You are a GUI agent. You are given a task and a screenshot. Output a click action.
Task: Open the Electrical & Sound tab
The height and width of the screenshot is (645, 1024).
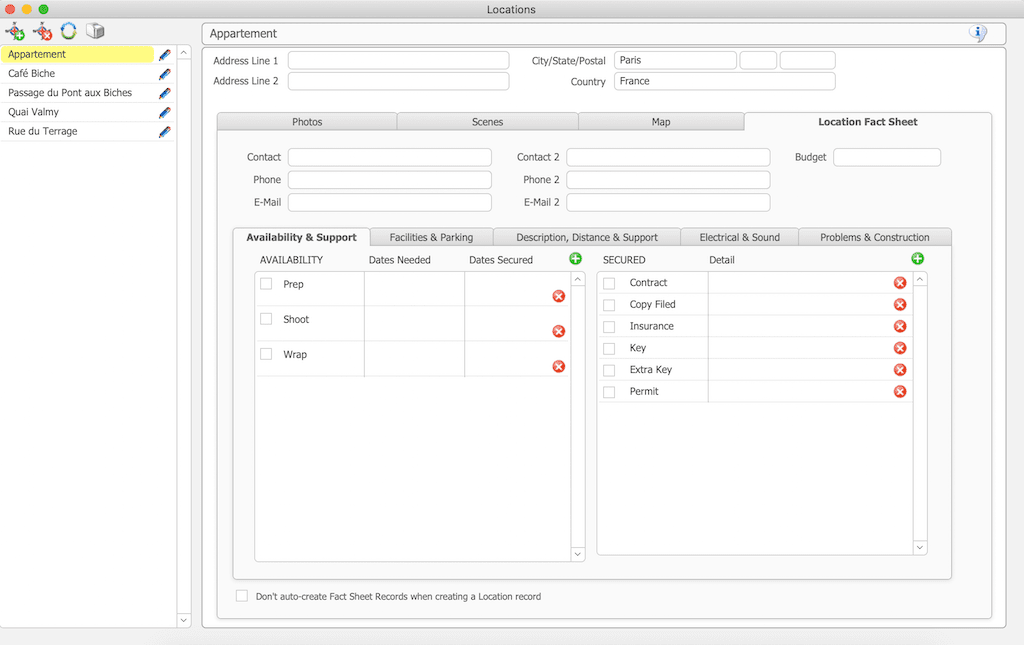click(x=739, y=237)
